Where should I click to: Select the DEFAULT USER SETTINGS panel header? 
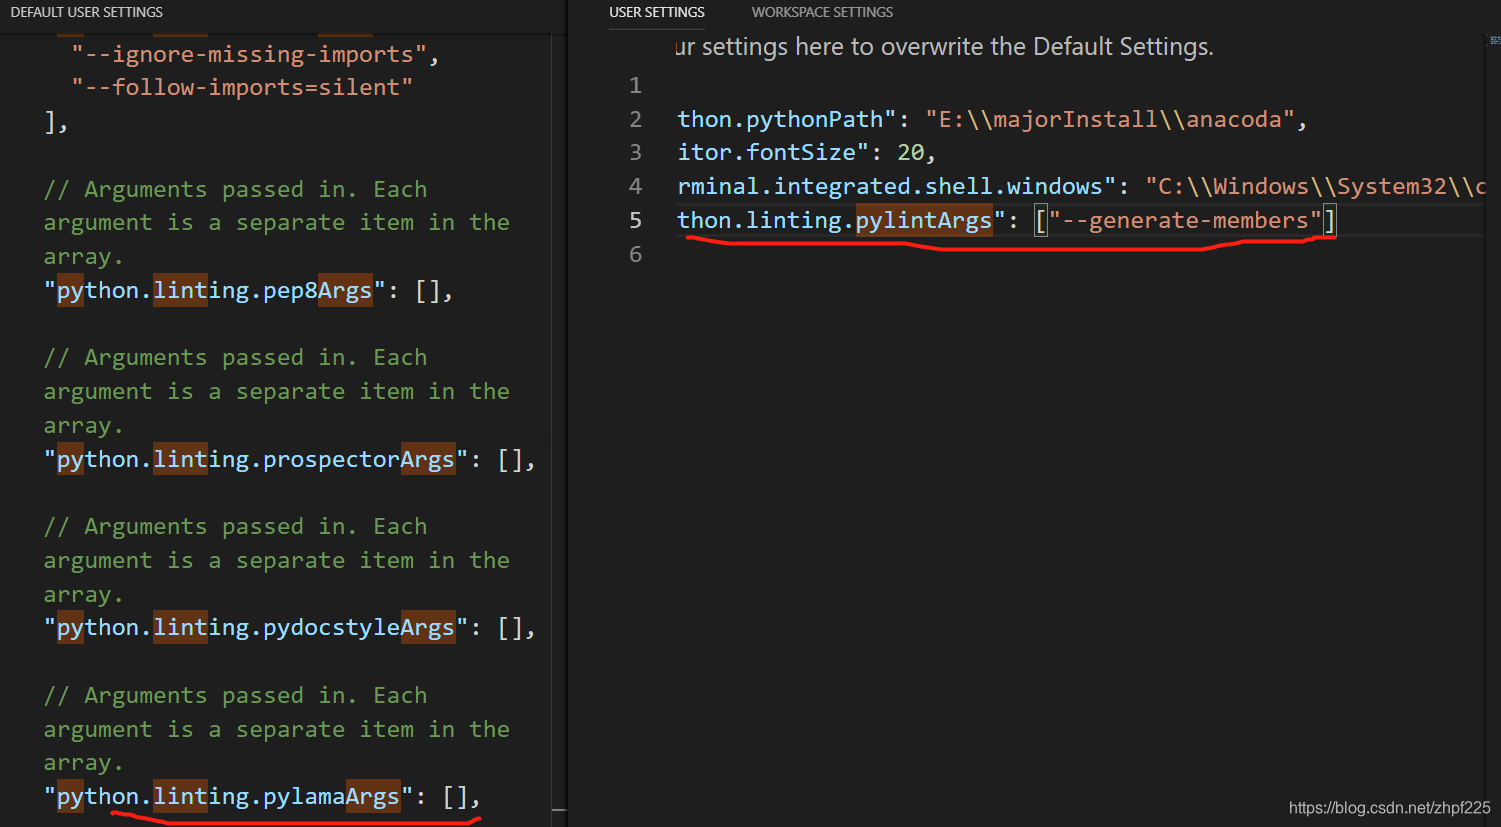pos(87,12)
